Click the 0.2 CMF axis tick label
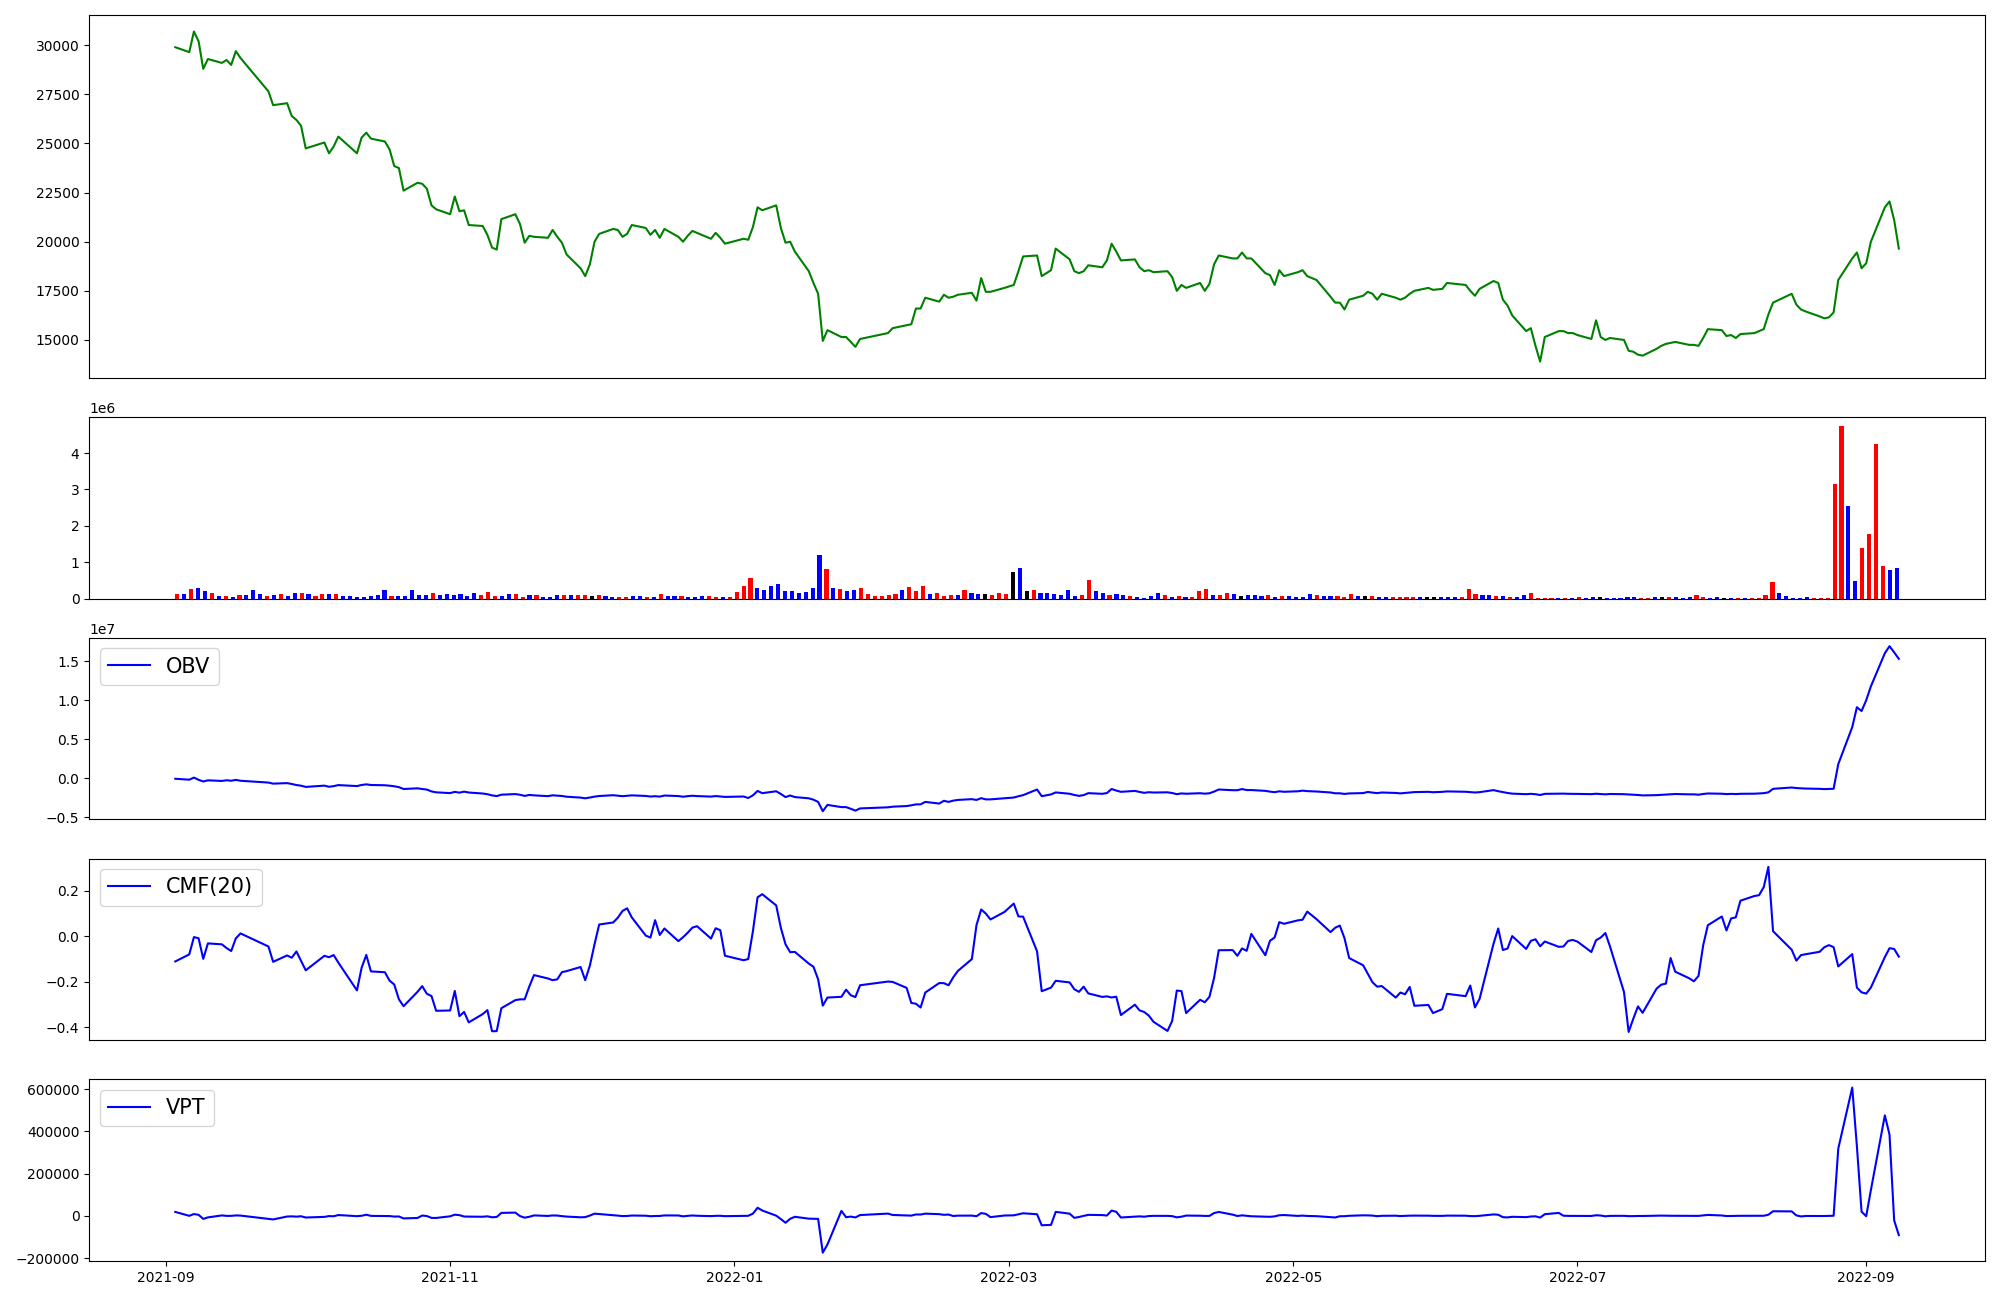 tap(69, 891)
